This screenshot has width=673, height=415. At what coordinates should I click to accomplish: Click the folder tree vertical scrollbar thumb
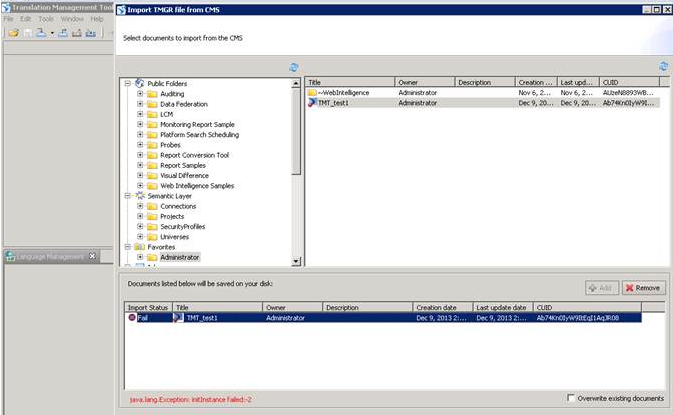(296, 131)
